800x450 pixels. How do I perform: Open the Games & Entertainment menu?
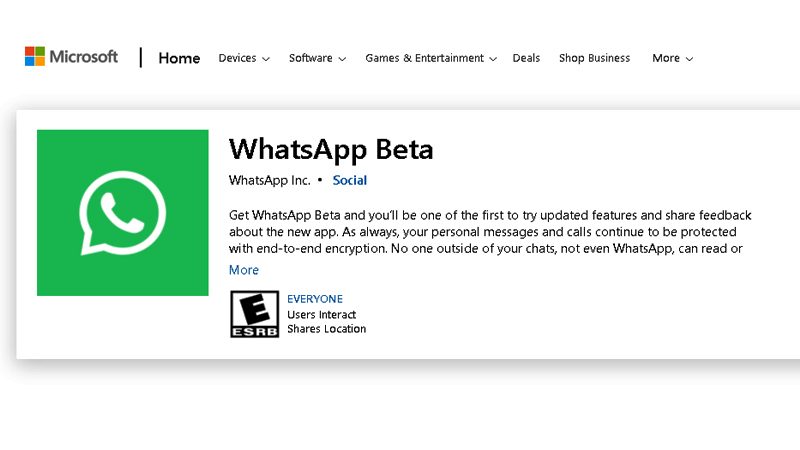pyautogui.click(x=424, y=58)
